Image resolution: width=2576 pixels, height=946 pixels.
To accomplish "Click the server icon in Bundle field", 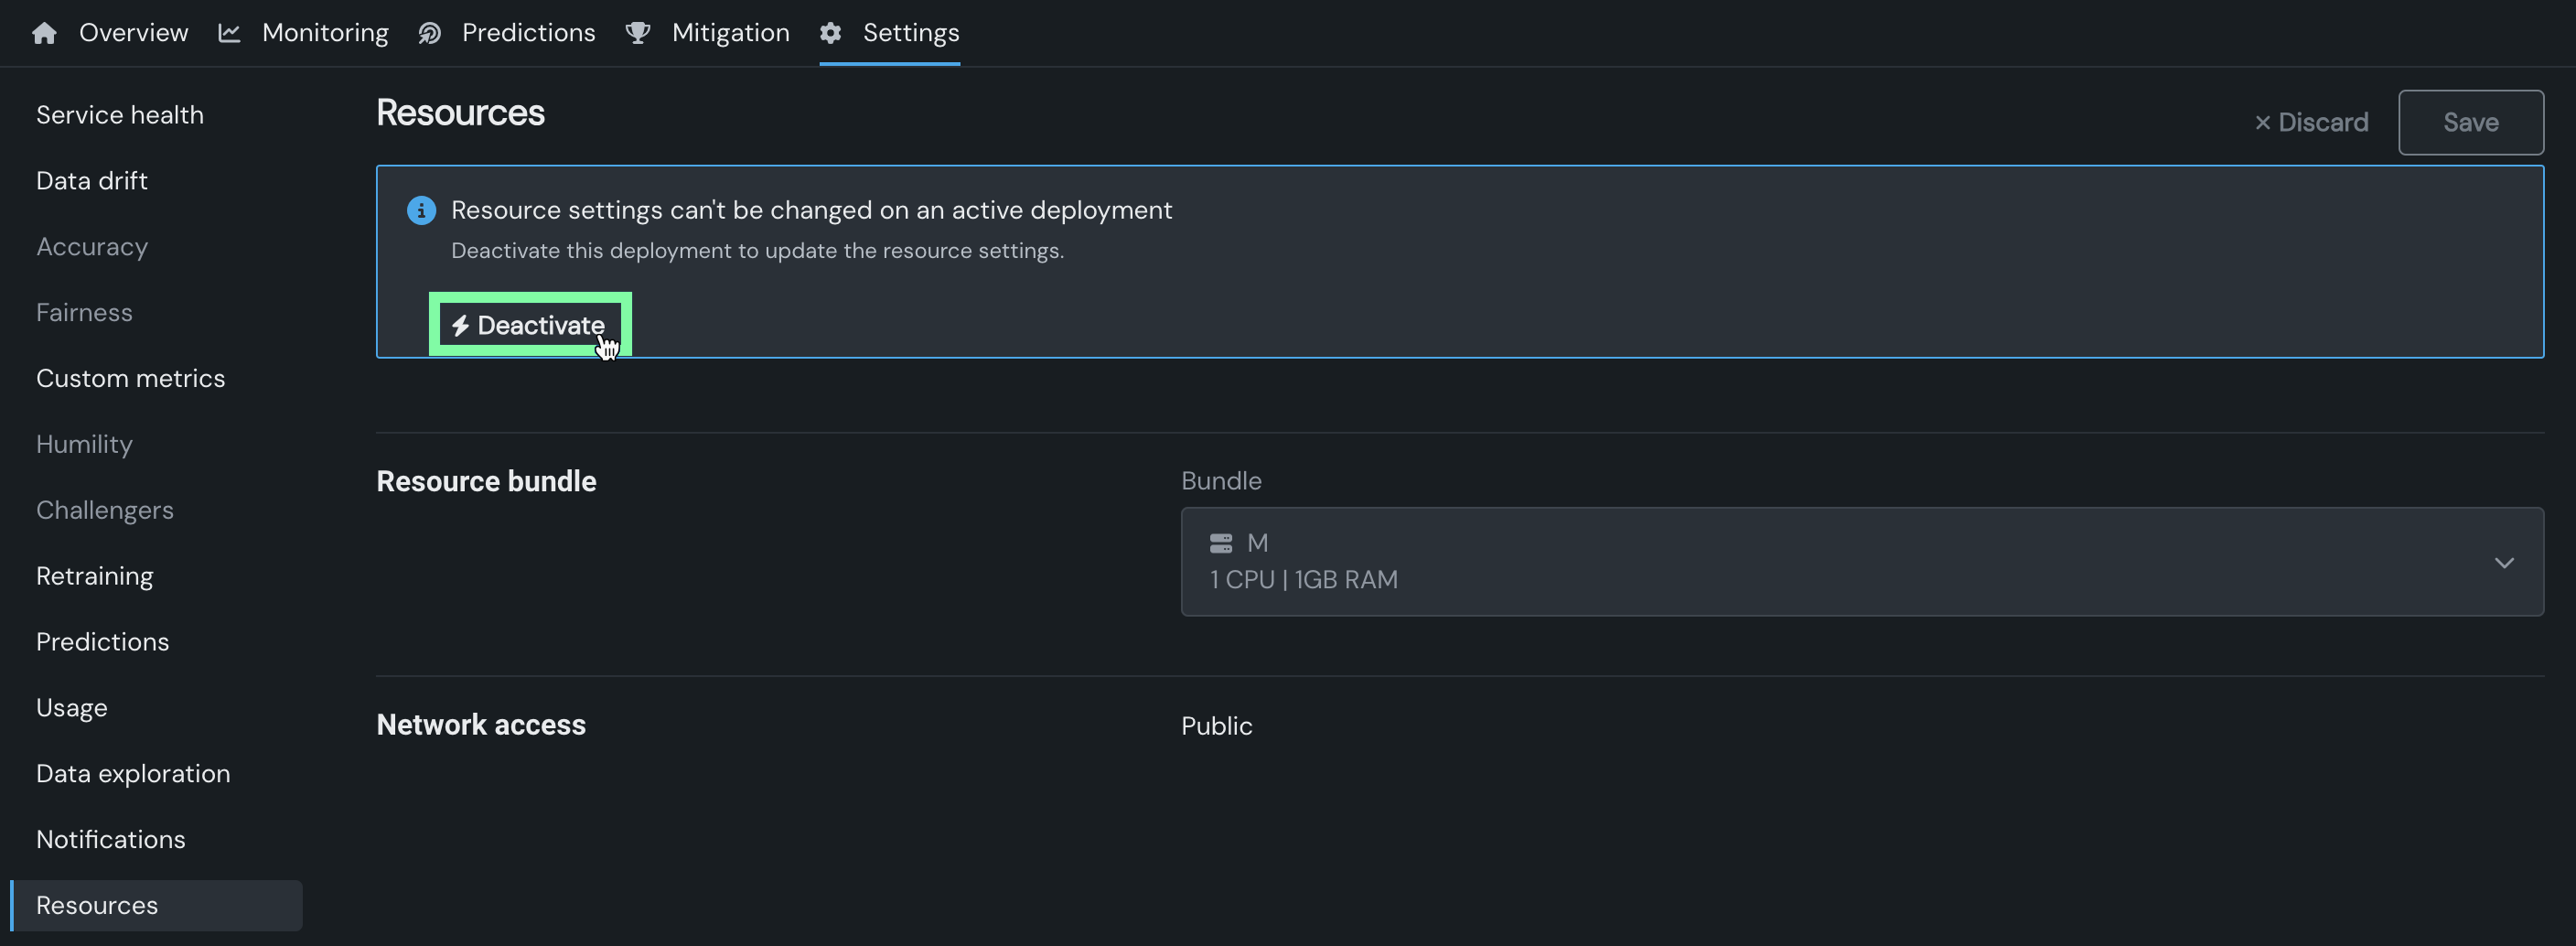I will tap(1221, 543).
